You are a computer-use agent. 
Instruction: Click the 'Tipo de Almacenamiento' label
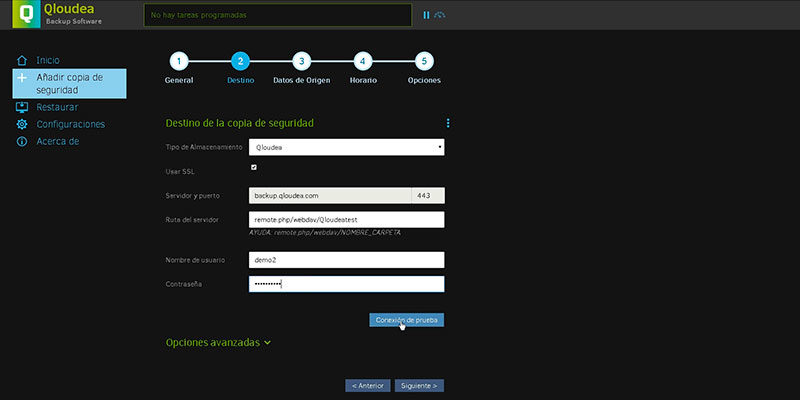click(204, 147)
